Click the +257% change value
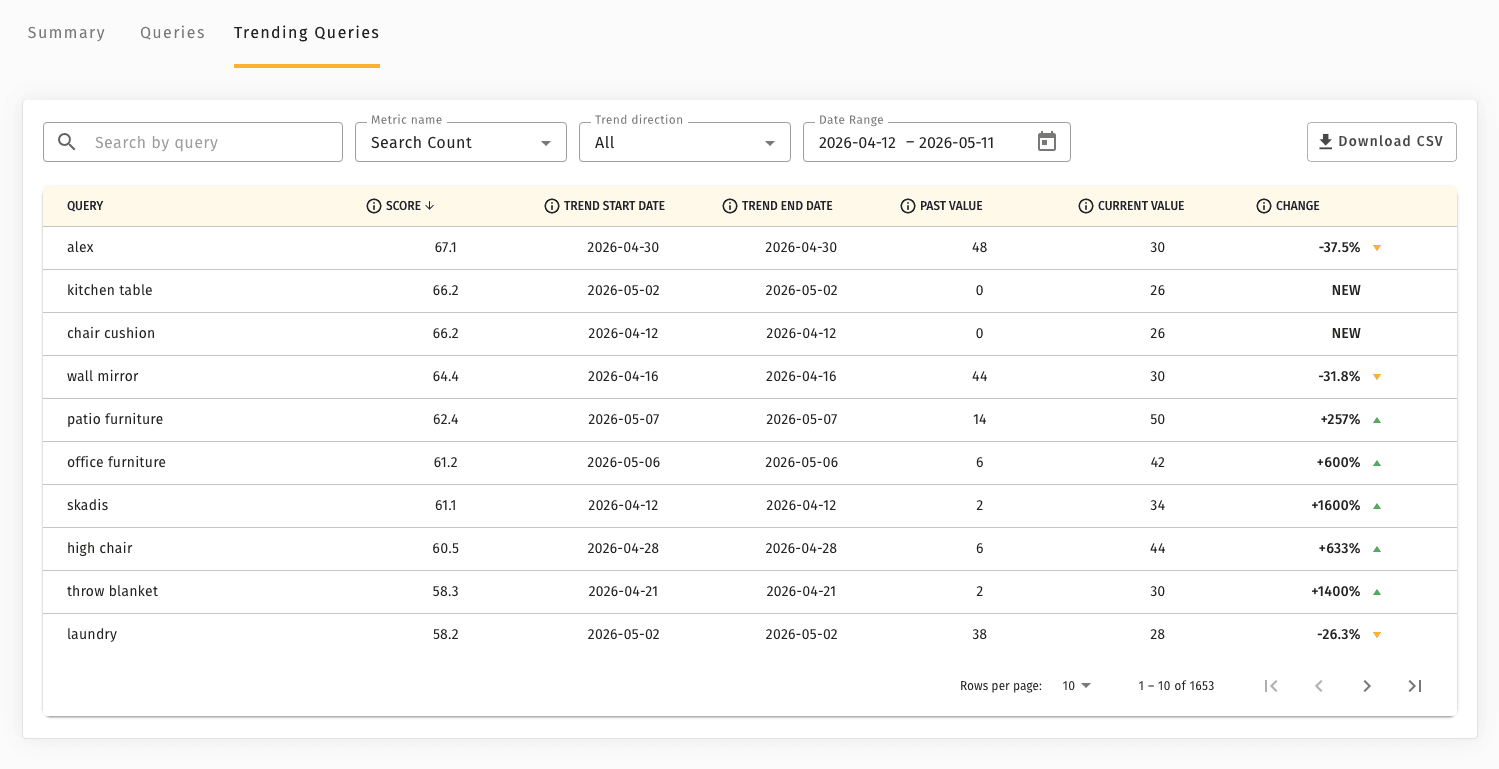Image resolution: width=1499 pixels, height=769 pixels. click(x=1340, y=419)
